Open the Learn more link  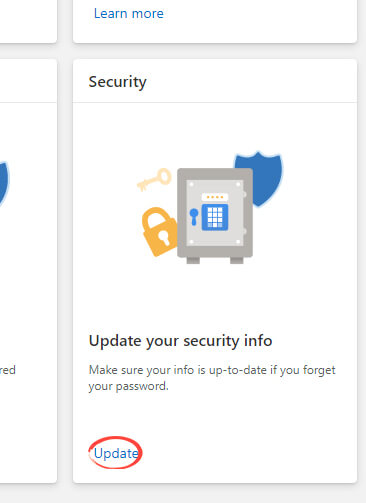[129, 13]
